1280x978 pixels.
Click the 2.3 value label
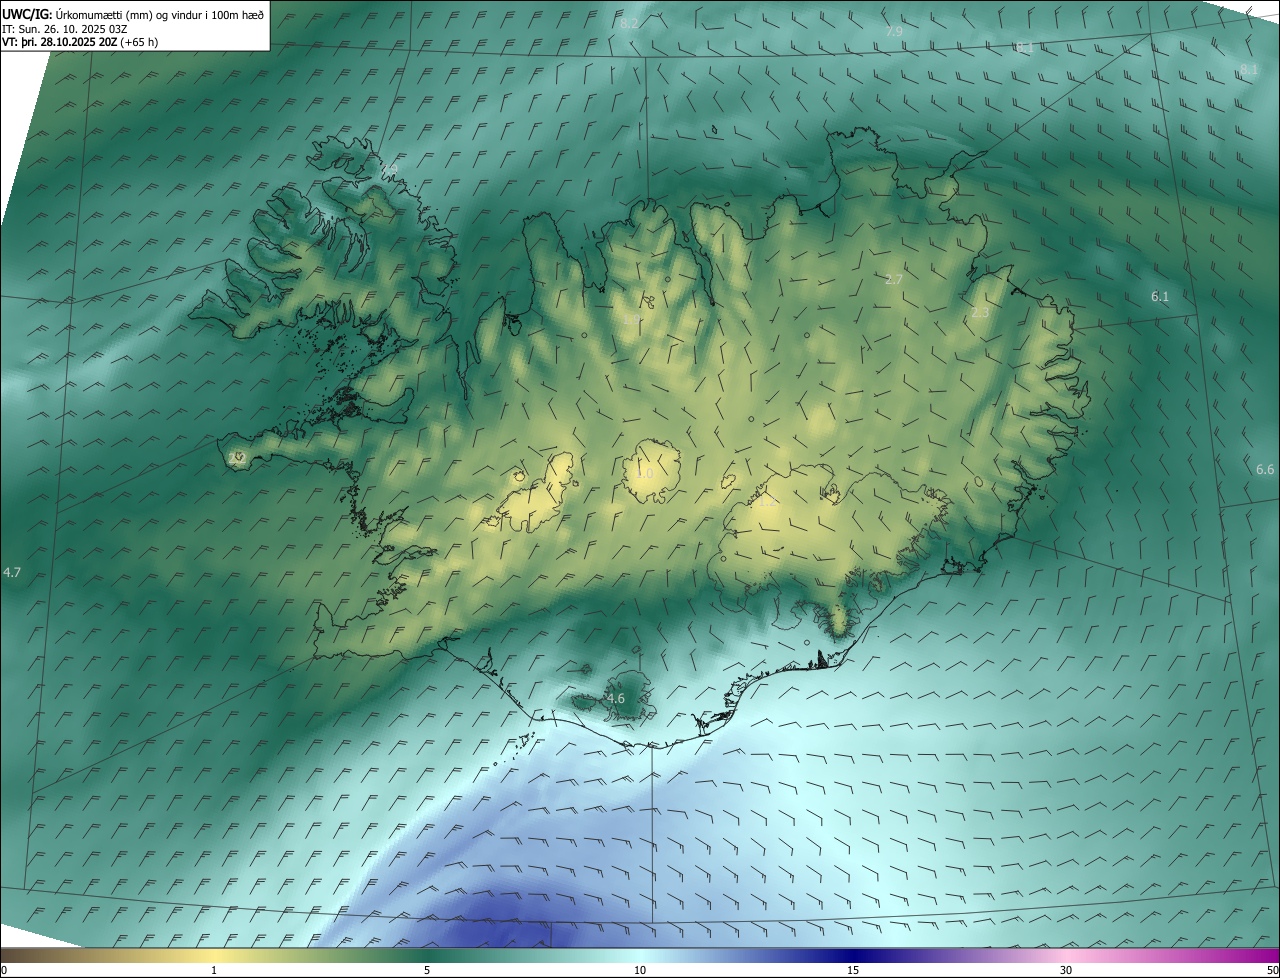click(x=980, y=314)
